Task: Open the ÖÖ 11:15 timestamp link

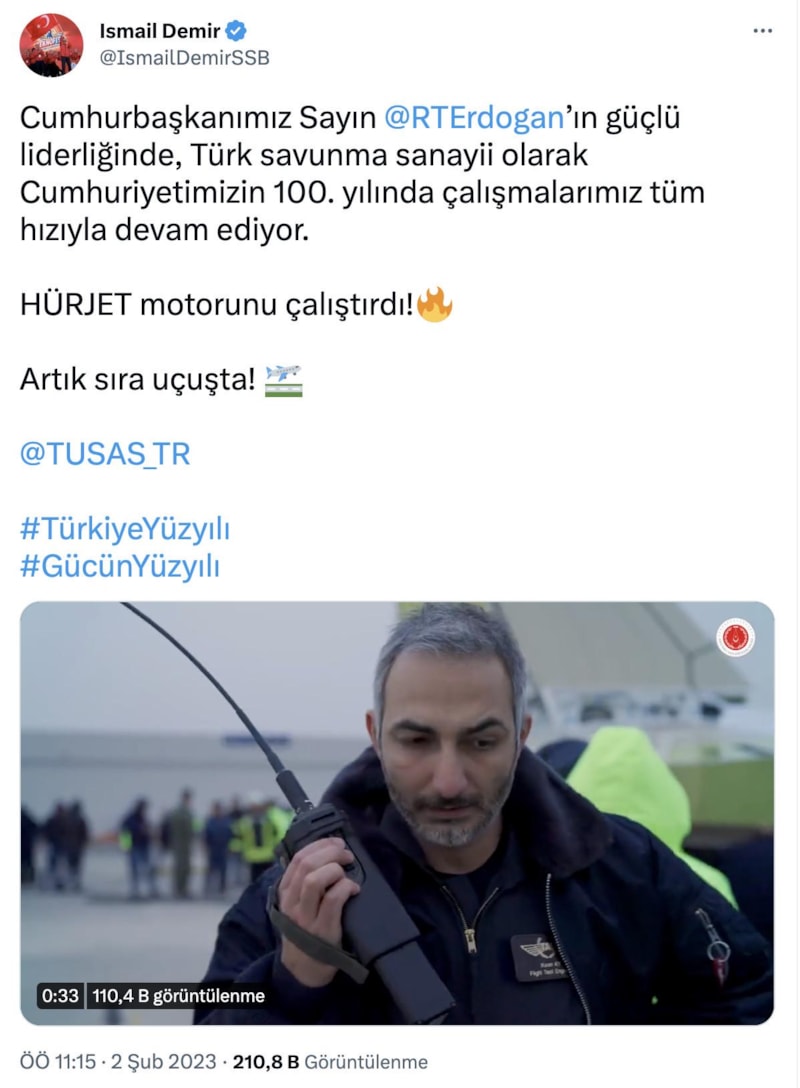Action: coord(58,1062)
